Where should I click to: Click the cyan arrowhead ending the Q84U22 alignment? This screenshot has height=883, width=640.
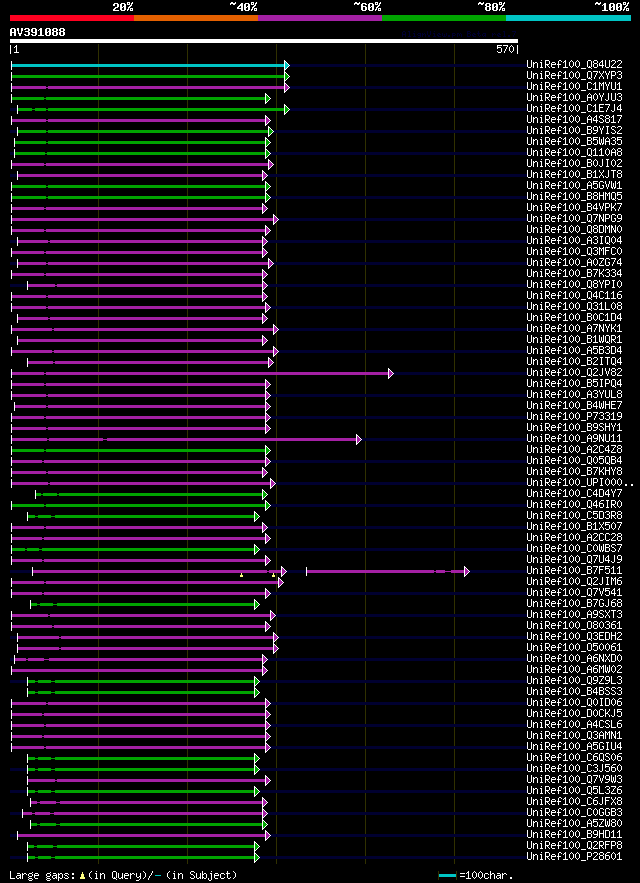(x=287, y=65)
